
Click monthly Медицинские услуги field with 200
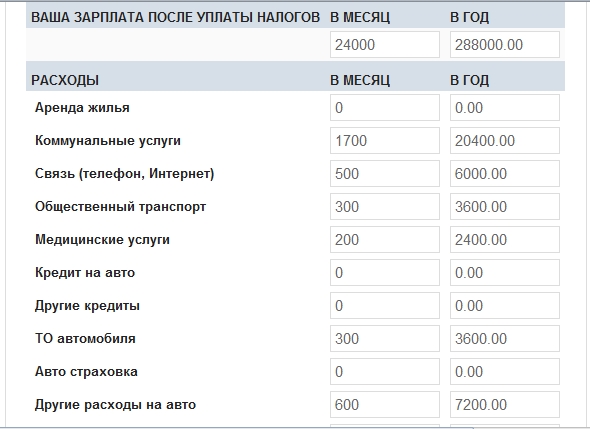385,240
